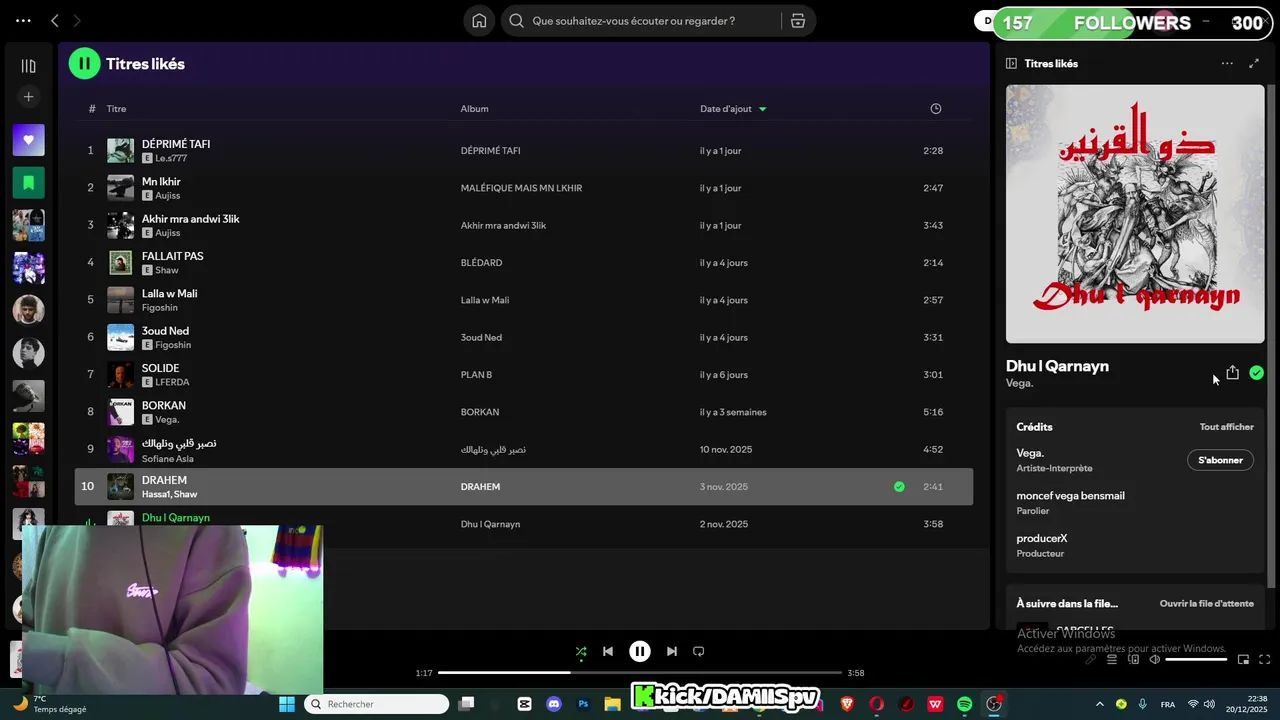The image size is (1280, 720).
Task: Open artist Vega. under song title
Action: [x=1019, y=383]
